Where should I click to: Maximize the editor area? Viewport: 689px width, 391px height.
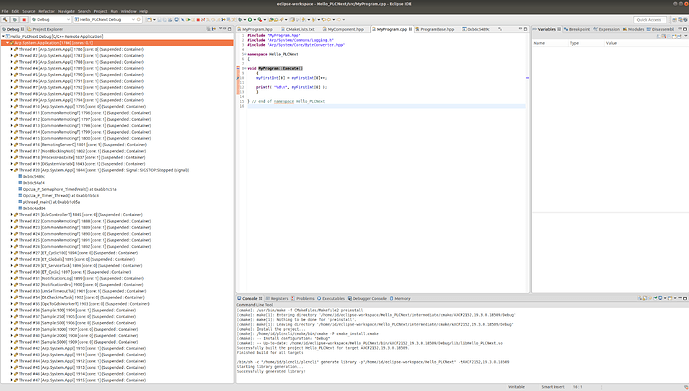pos(525,29)
